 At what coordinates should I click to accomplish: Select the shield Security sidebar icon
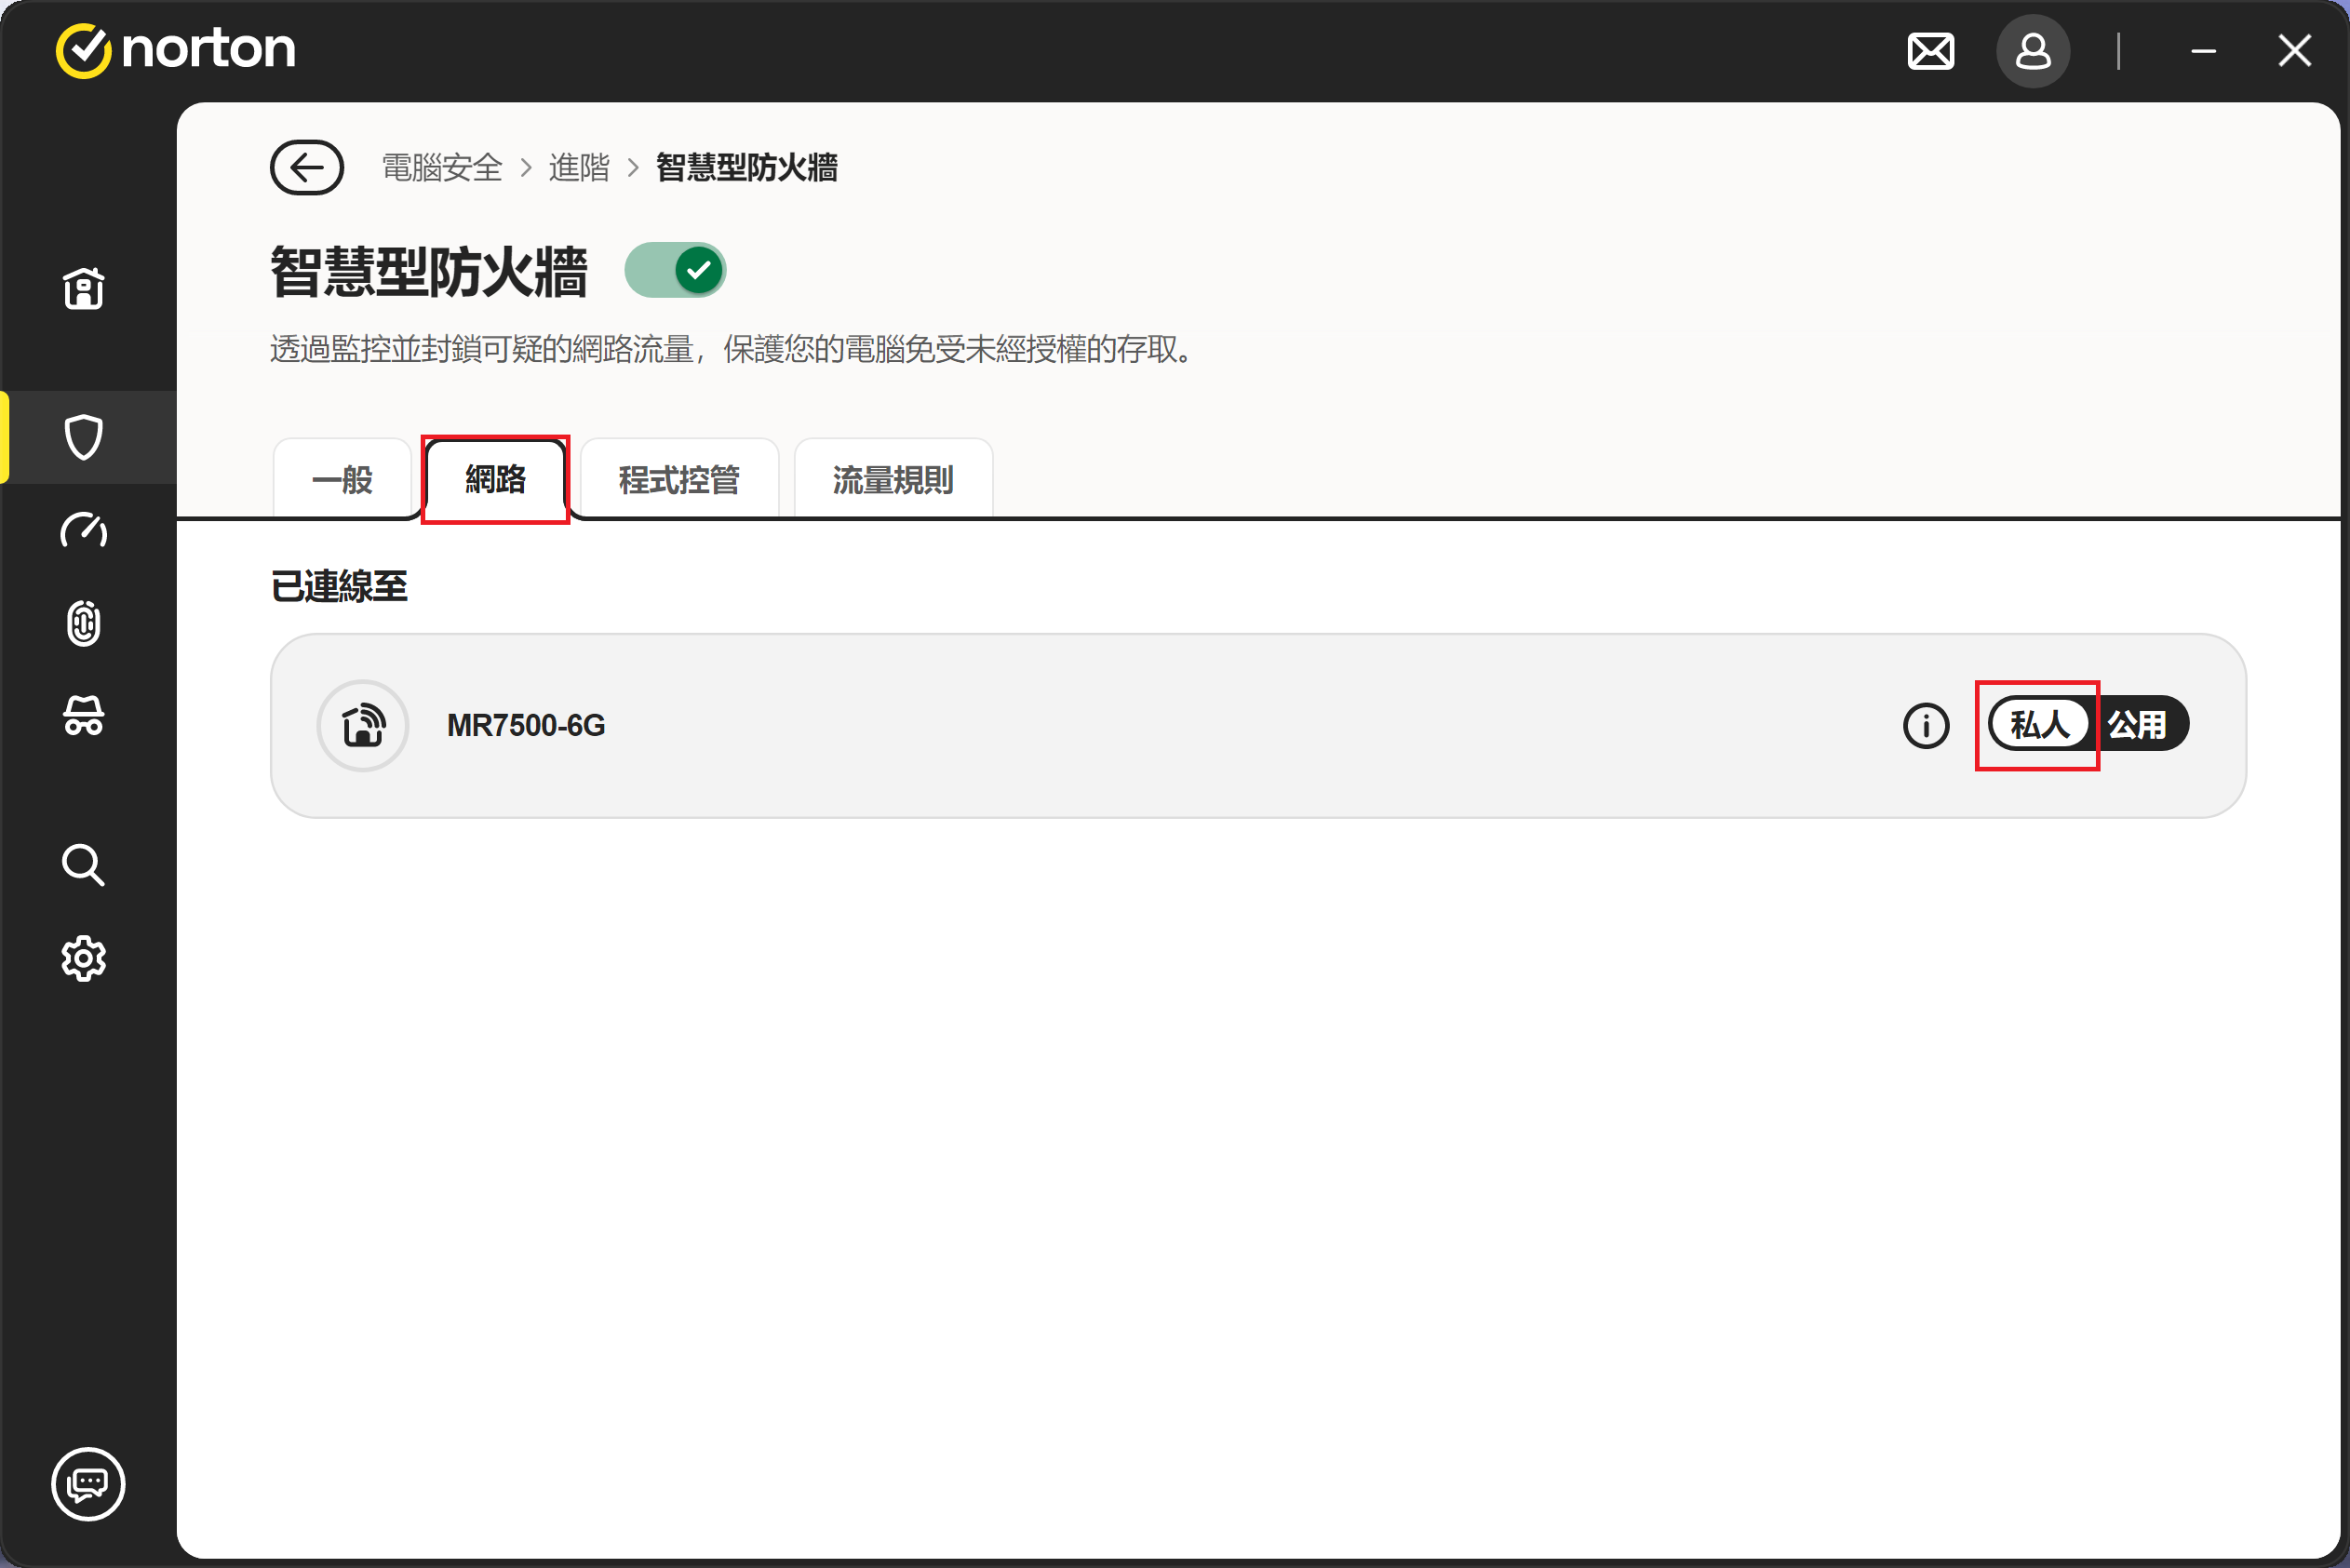pyautogui.click(x=84, y=437)
